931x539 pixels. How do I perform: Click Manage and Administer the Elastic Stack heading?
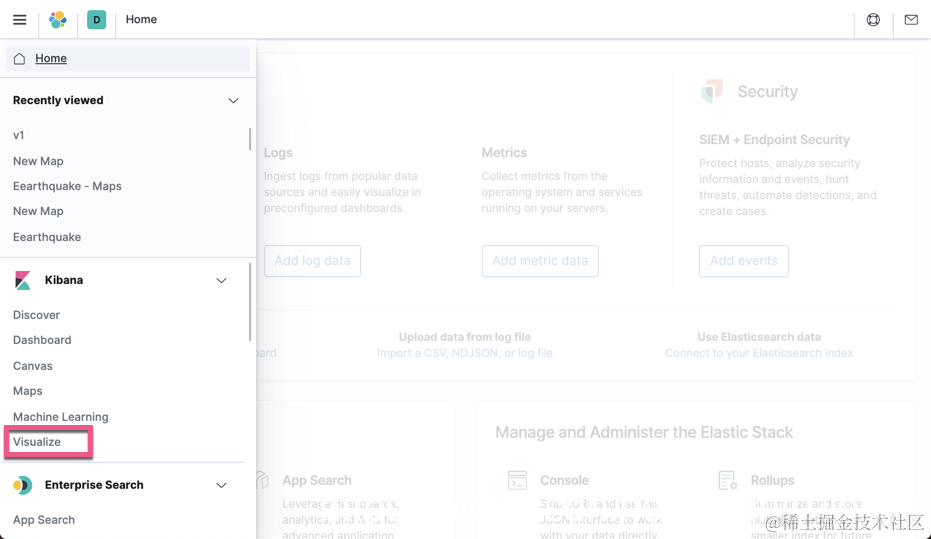(x=644, y=432)
